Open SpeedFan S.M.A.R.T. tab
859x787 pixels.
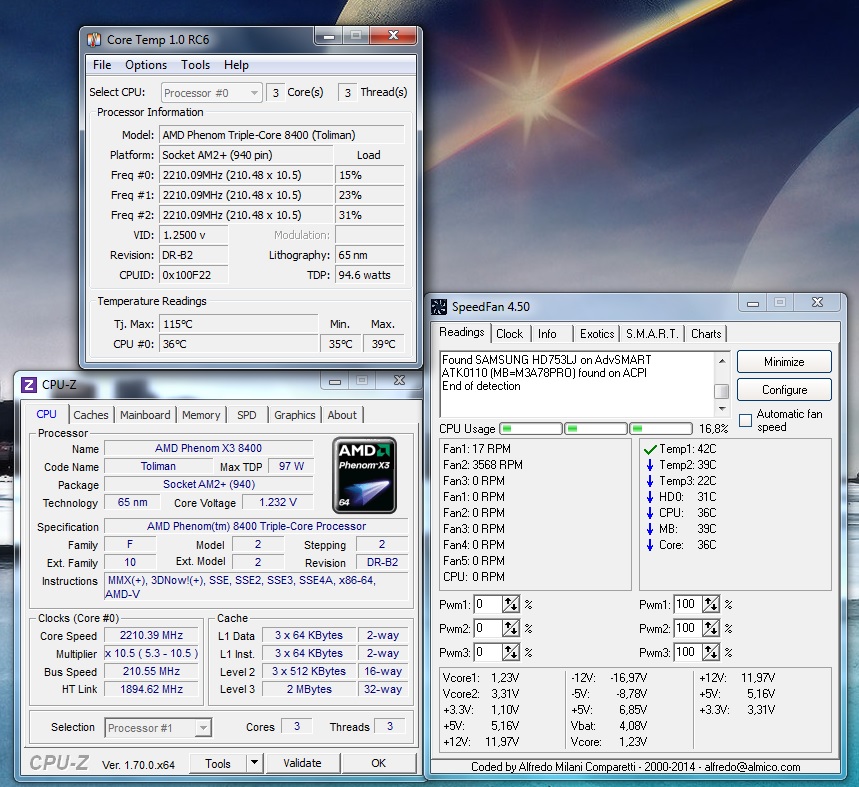point(652,334)
